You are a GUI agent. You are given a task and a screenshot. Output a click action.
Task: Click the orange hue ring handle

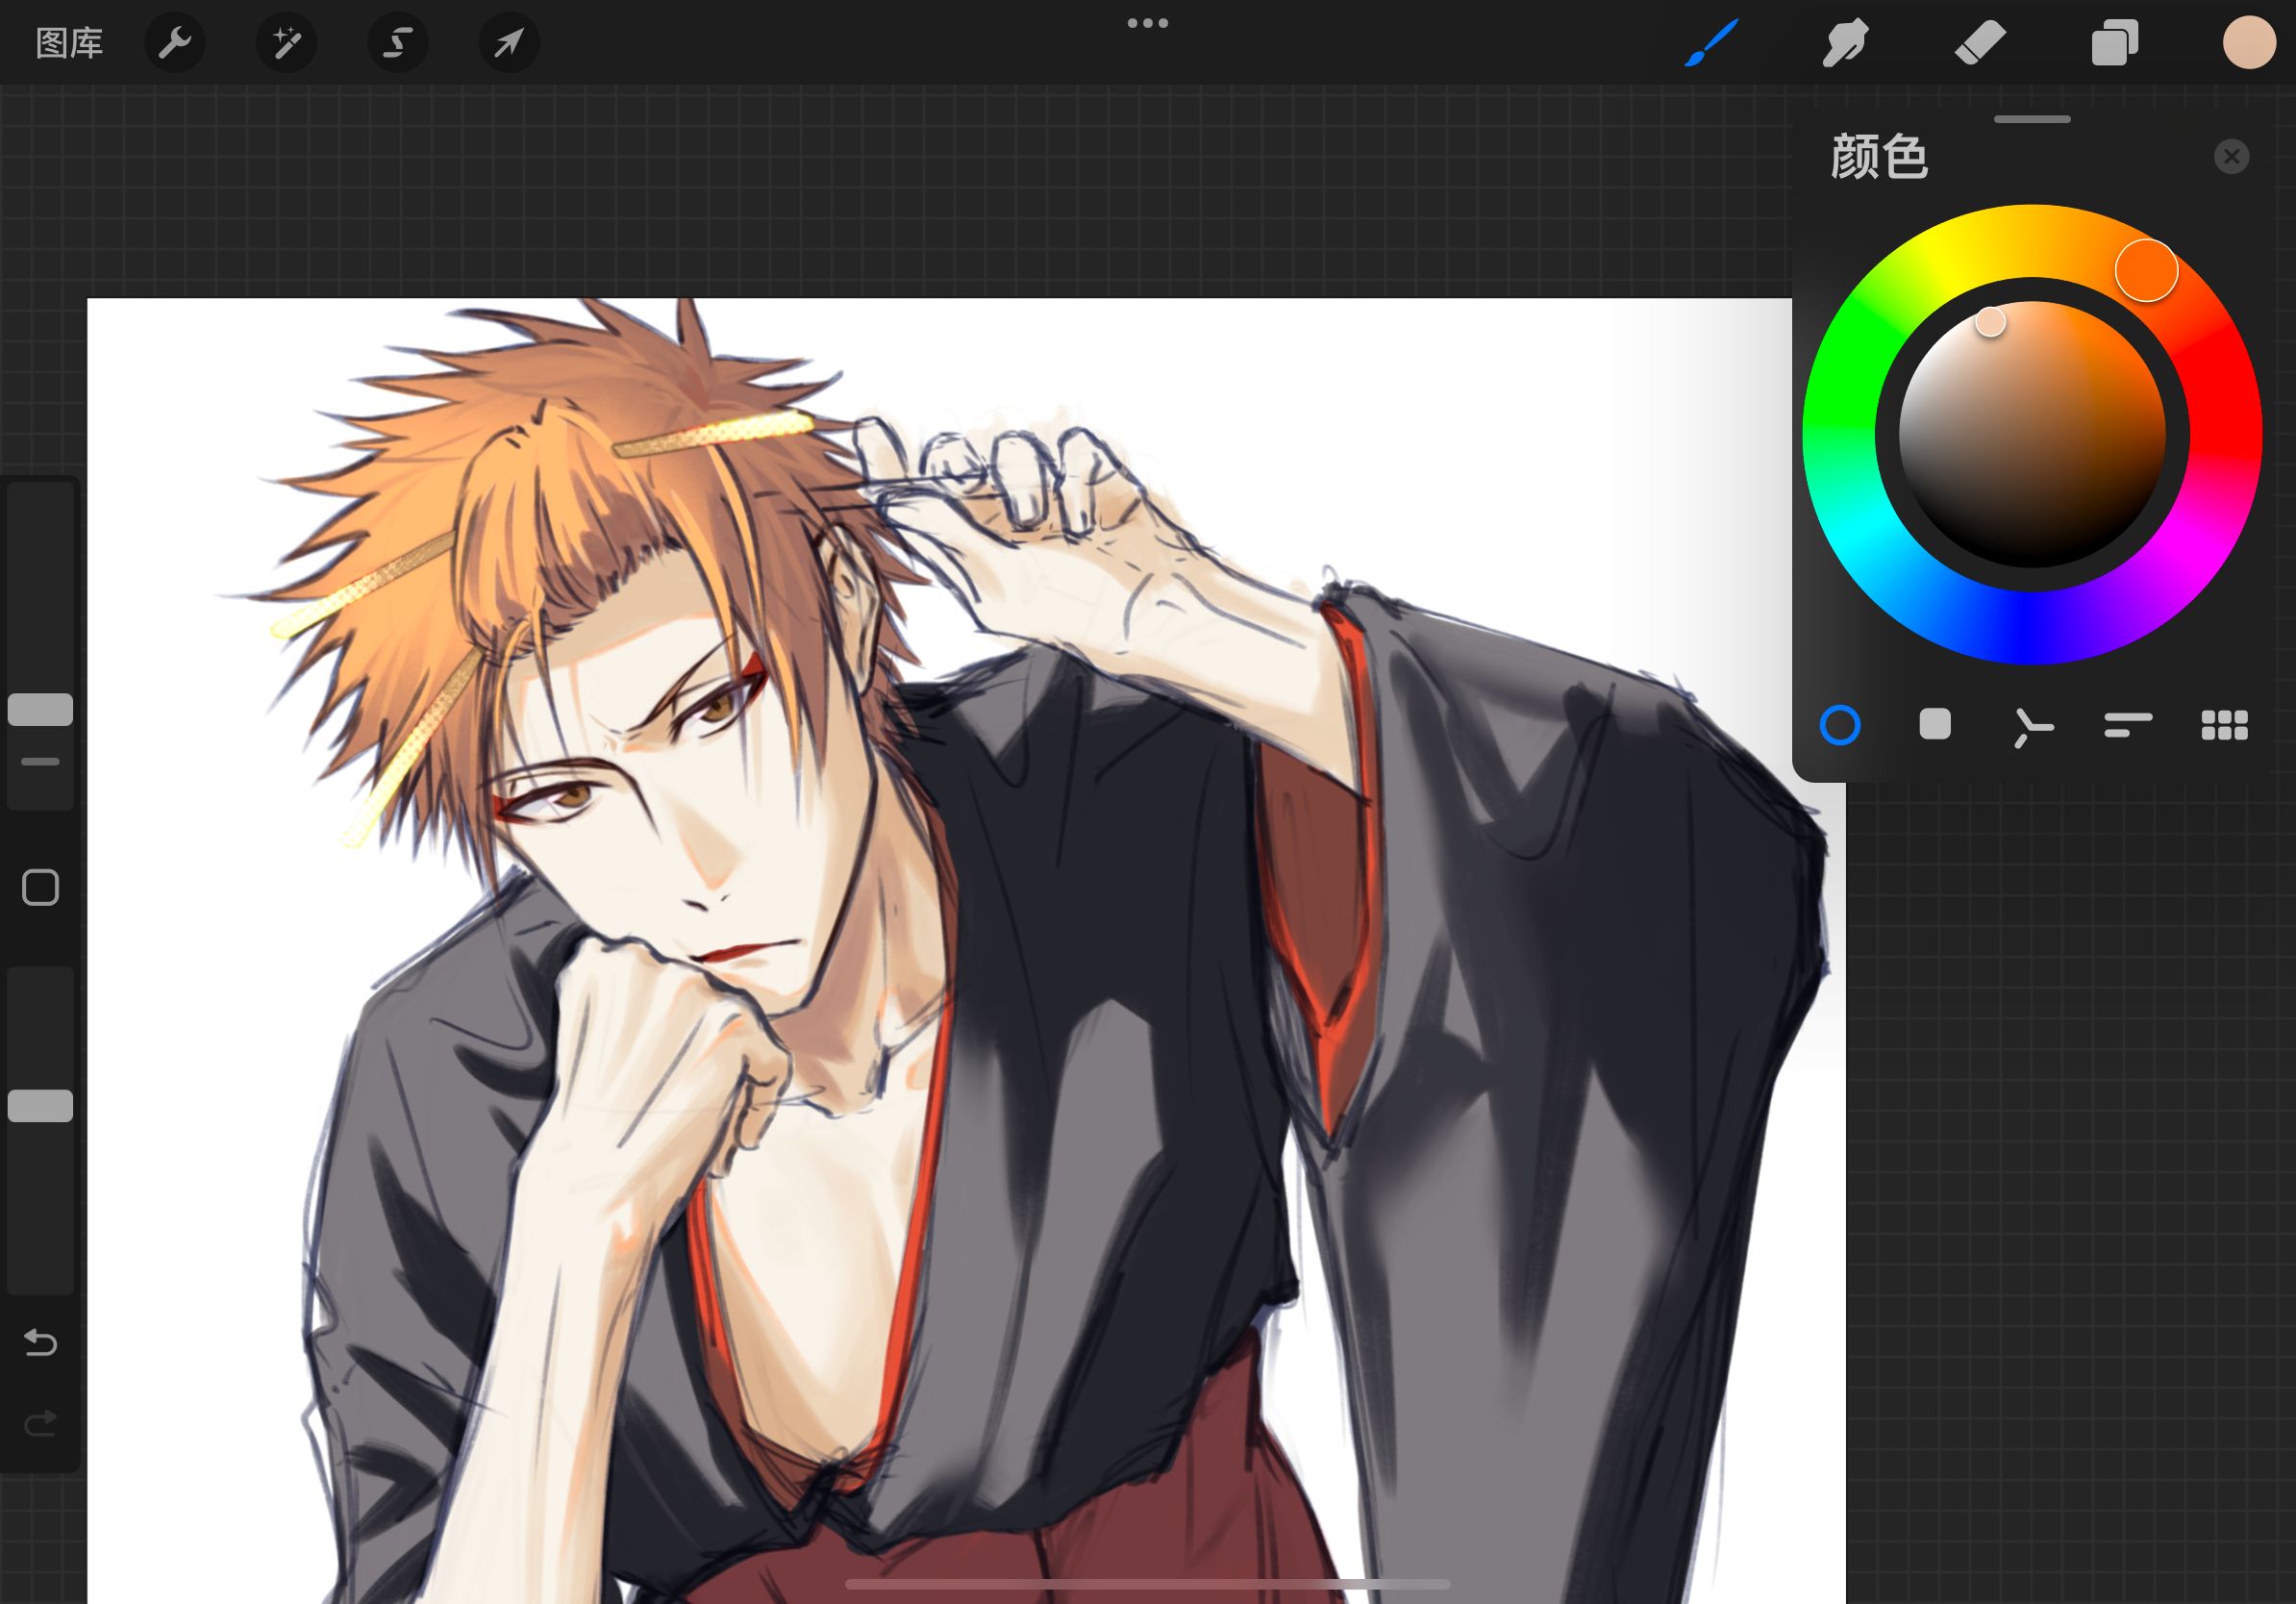coord(2146,270)
